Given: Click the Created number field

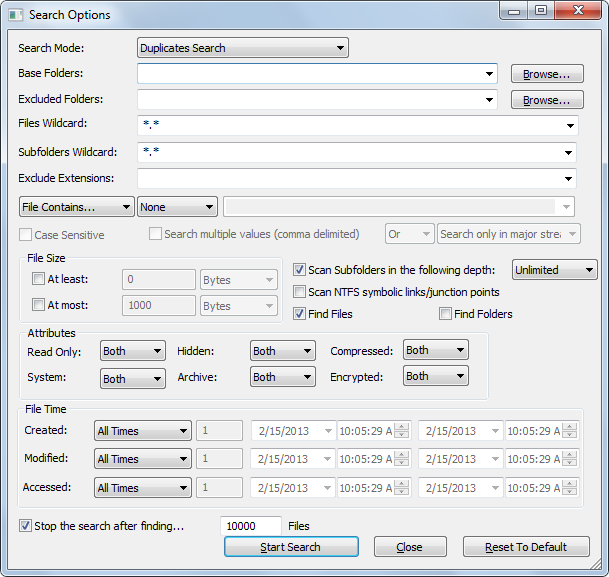Looking at the screenshot, I should click(x=219, y=430).
